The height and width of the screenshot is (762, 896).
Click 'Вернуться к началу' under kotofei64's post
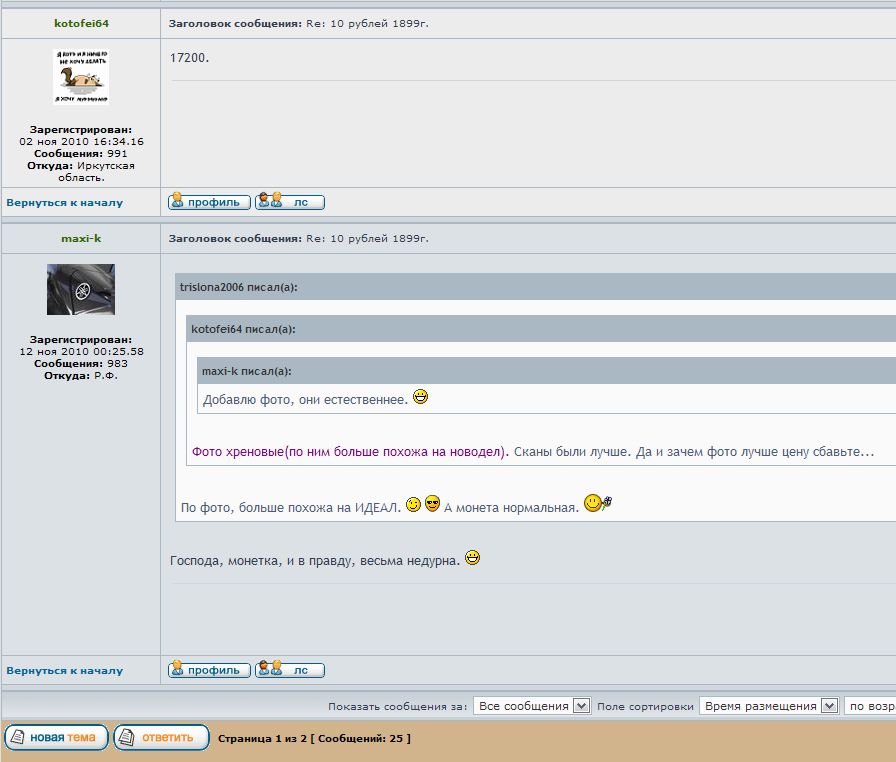click(65, 202)
